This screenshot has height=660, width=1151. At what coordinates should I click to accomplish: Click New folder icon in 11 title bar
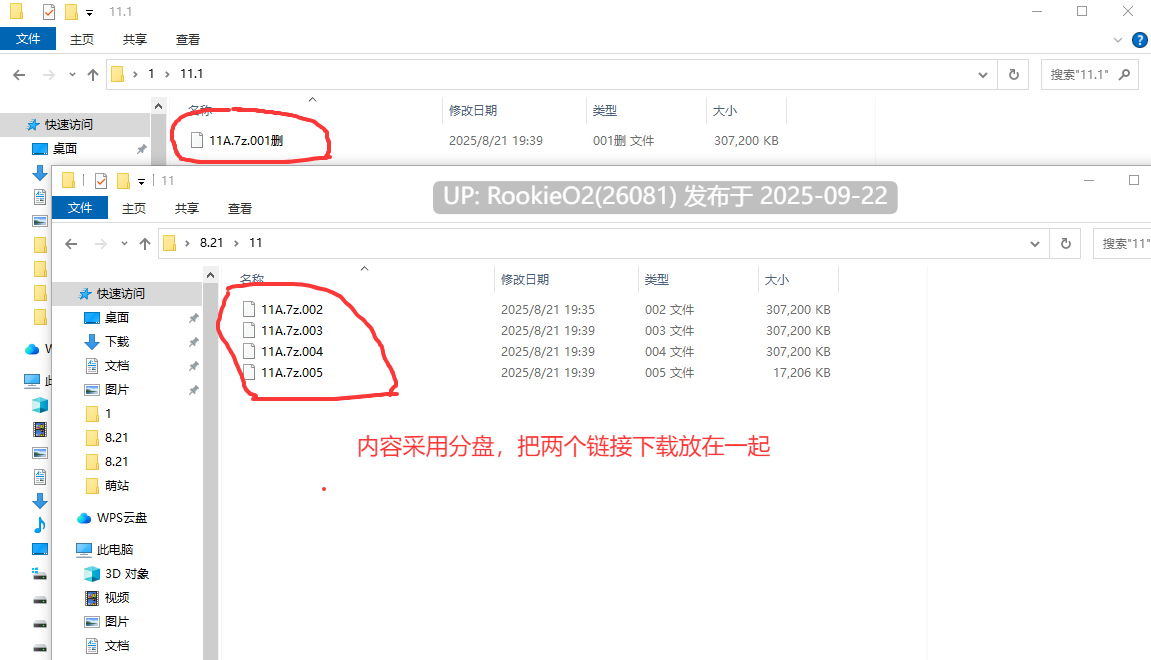pyautogui.click(x=123, y=181)
